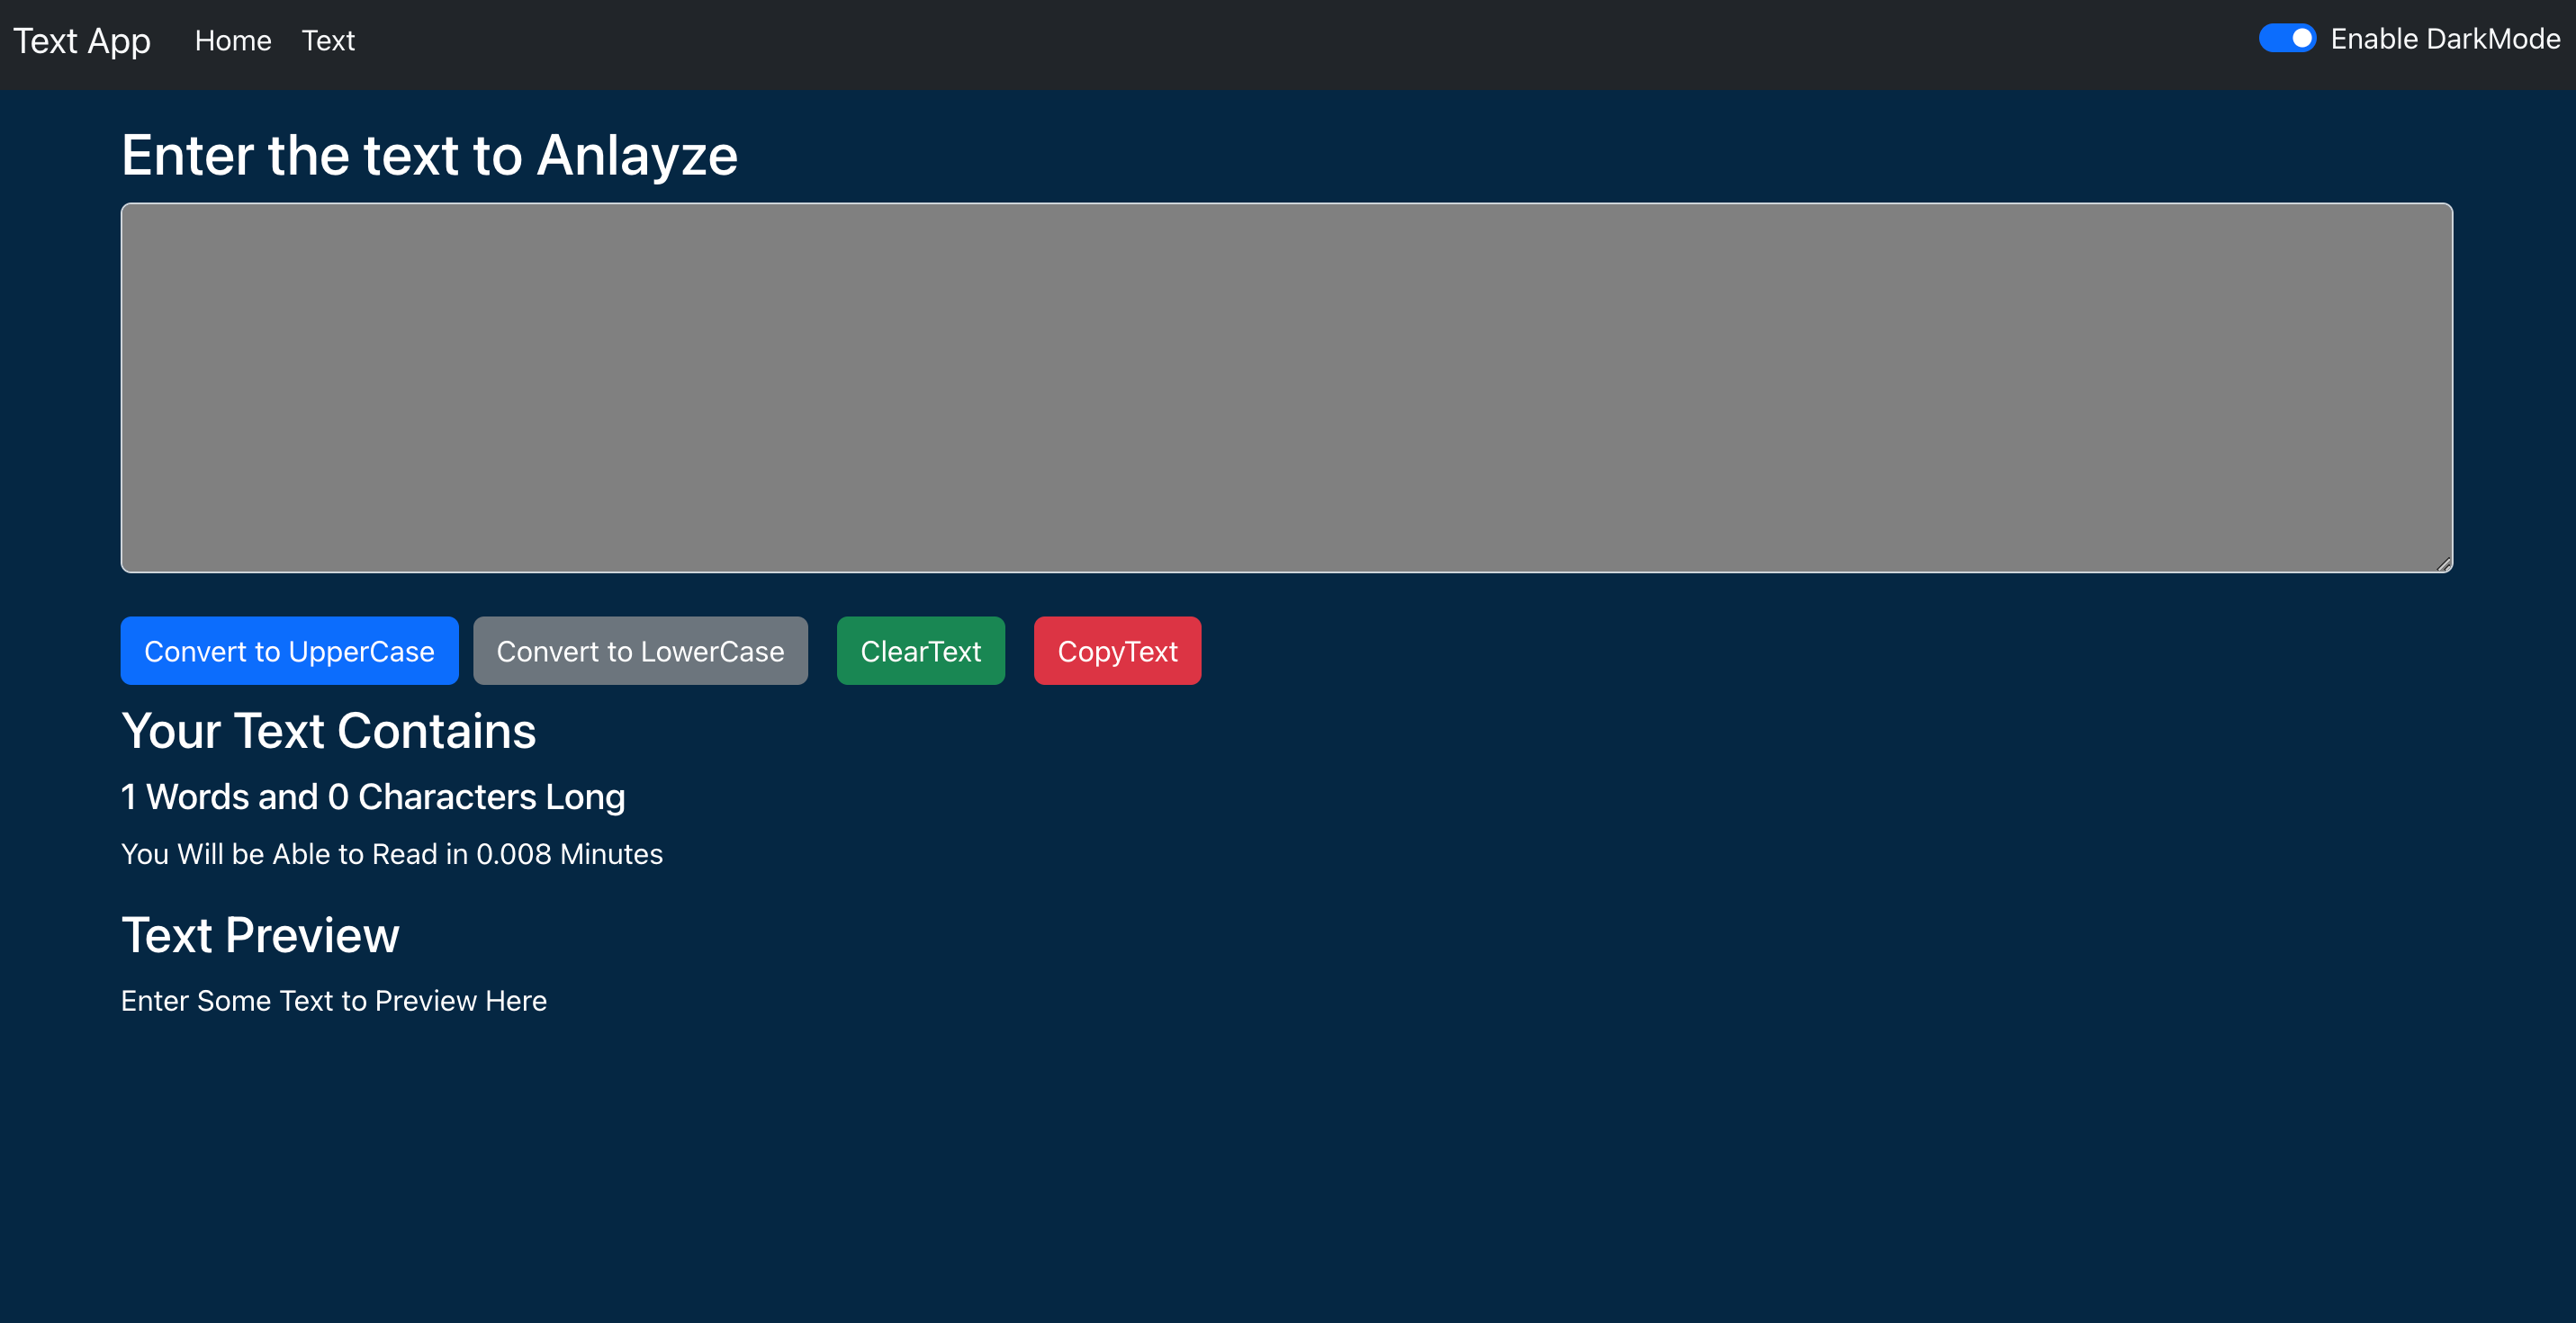The height and width of the screenshot is (1323, 2576).
Task: Focus the gray text input area
Action: (1286, 388)
